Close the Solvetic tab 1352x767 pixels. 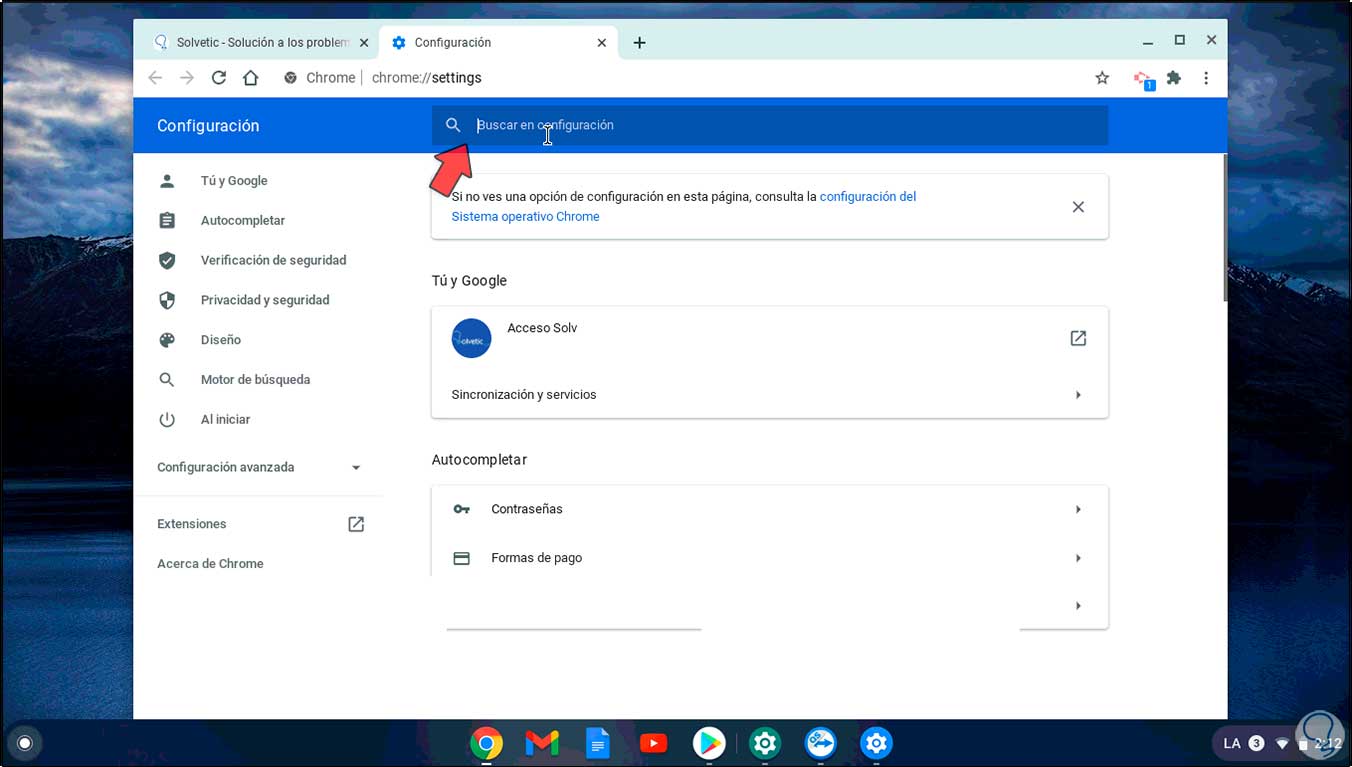(364, 42)
